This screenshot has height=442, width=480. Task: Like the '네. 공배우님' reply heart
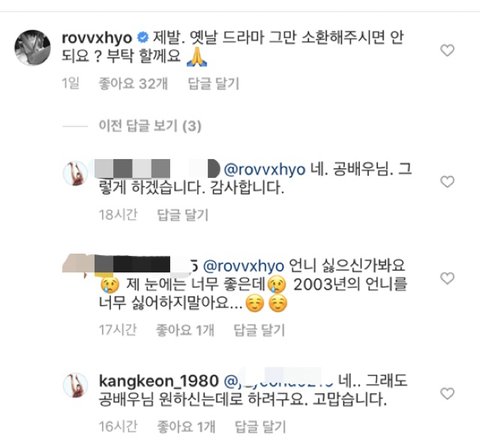[x=447, y=182]
